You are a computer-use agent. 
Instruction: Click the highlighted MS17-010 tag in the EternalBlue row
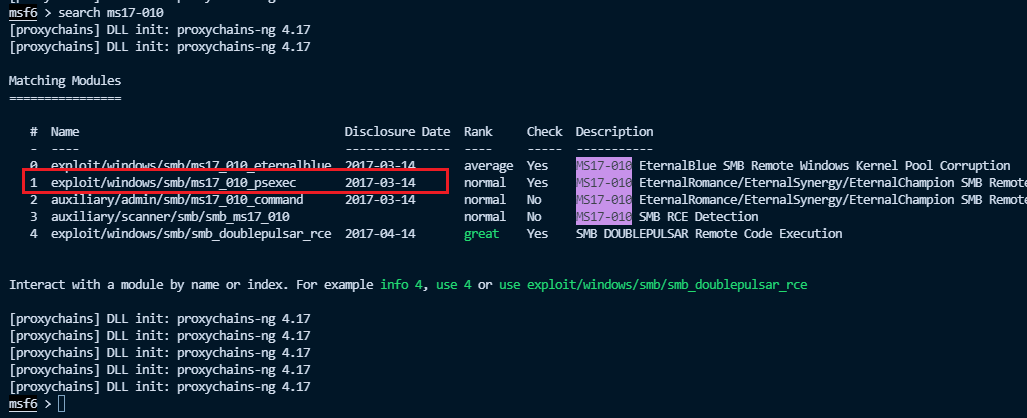coord(603,166)
